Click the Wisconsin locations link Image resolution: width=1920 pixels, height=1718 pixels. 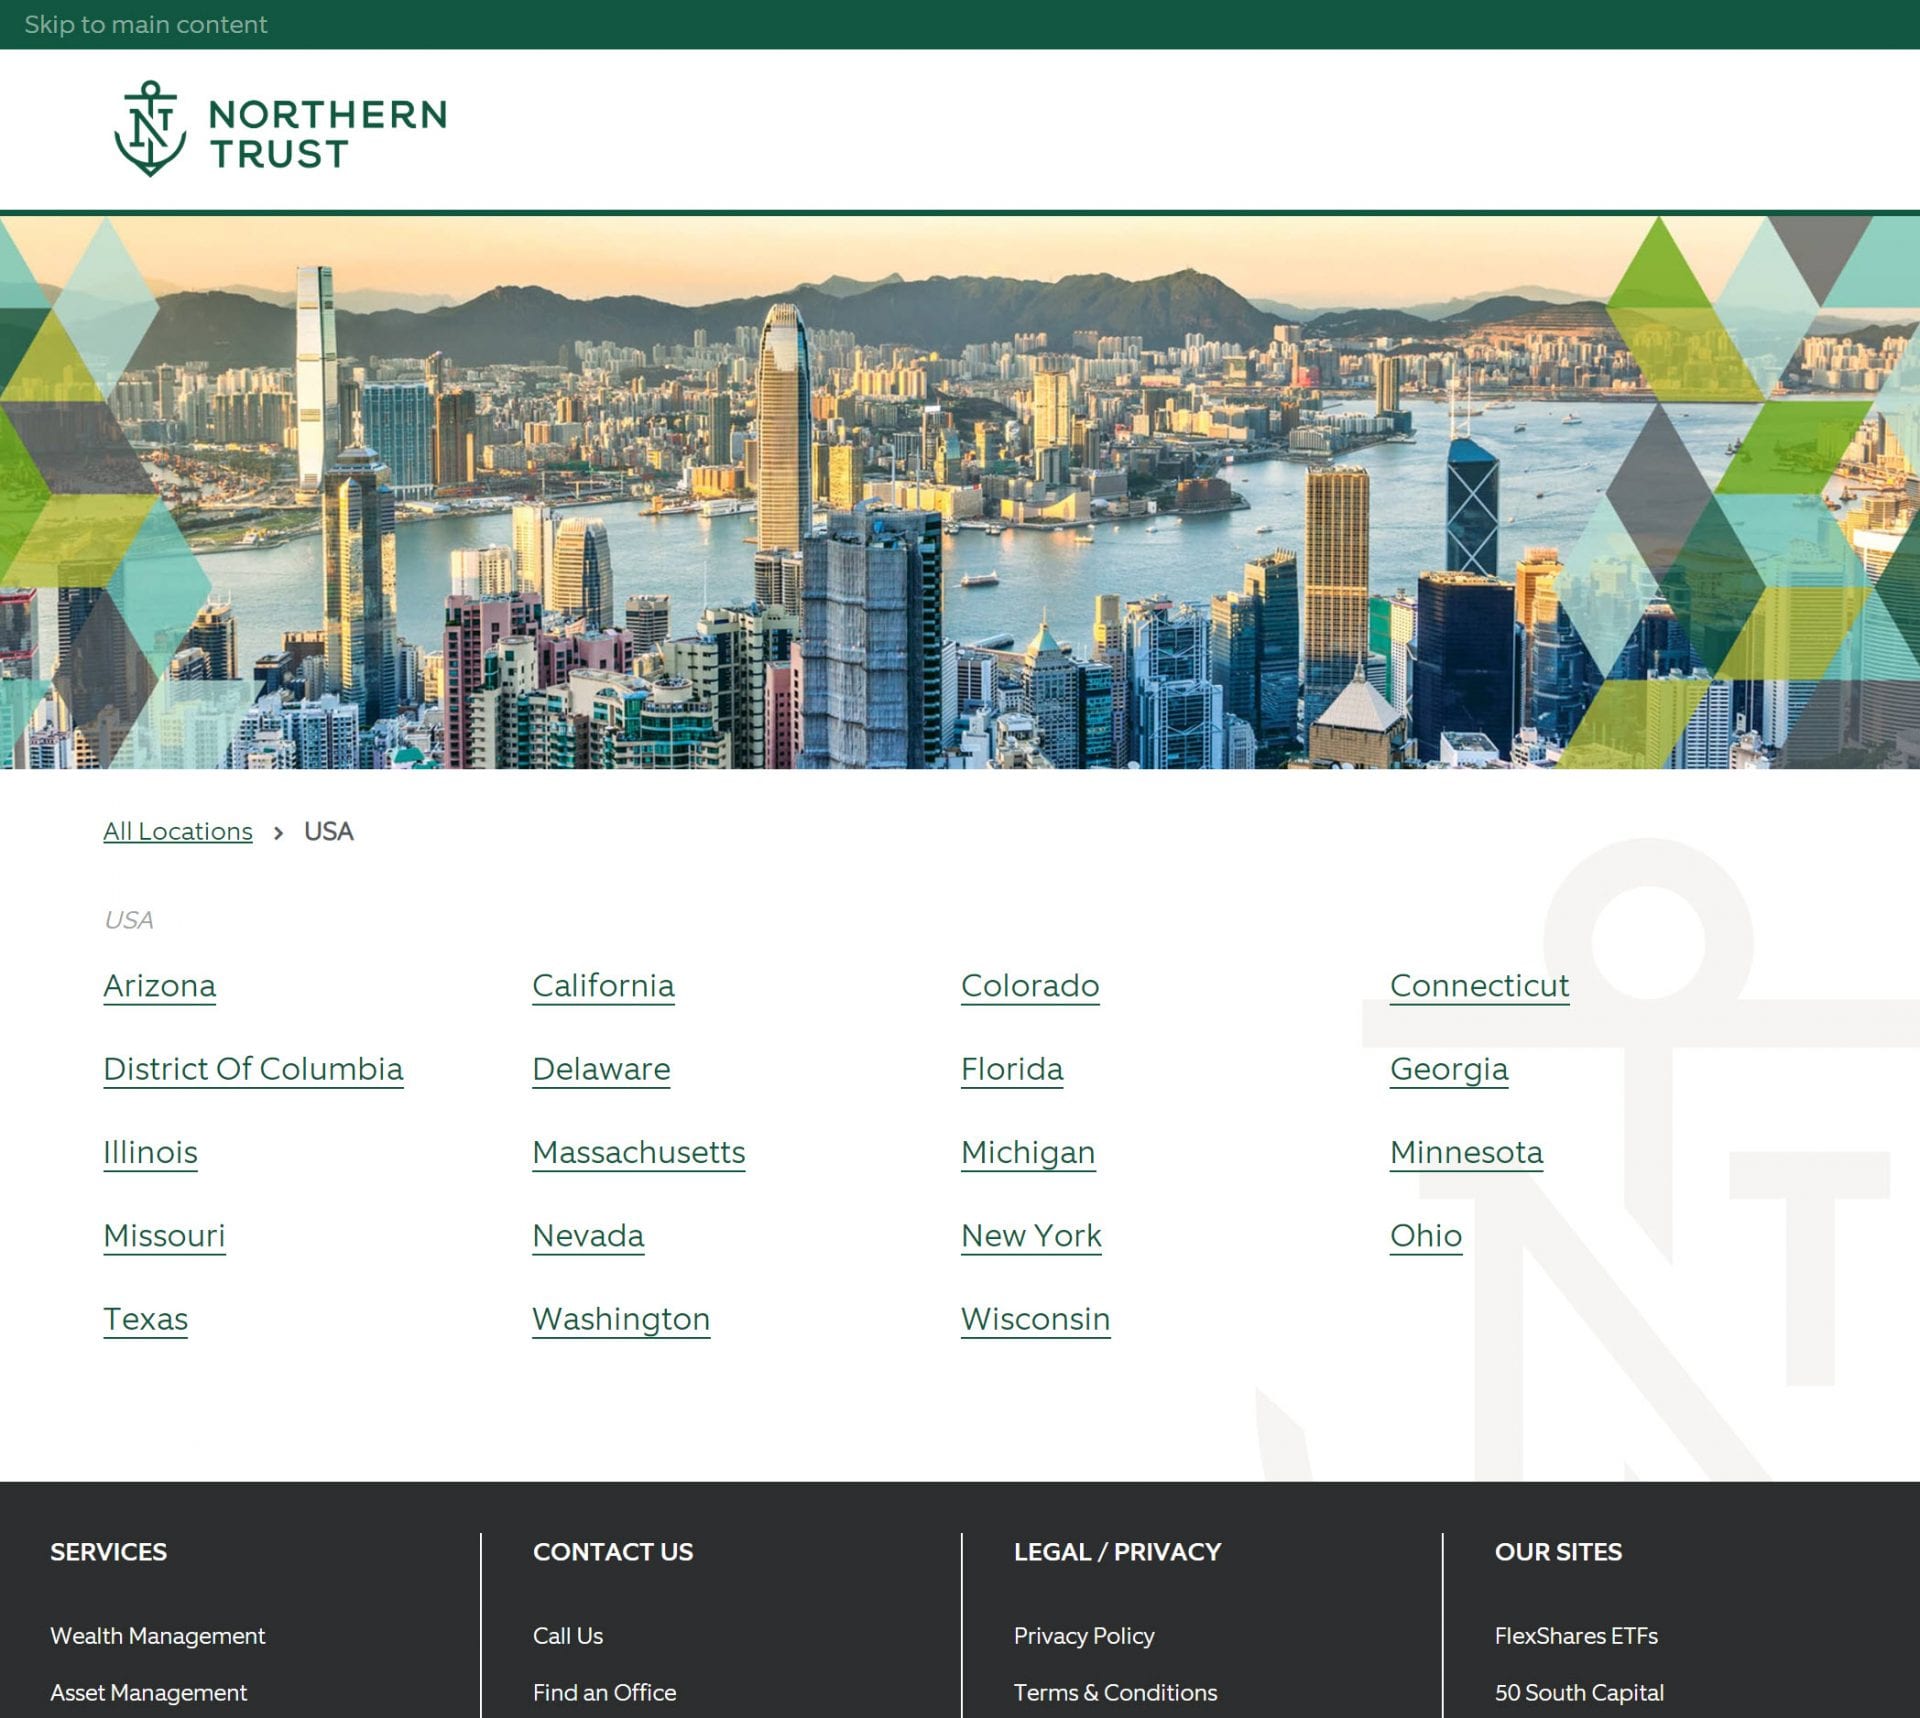[x=1035, y=1319]
